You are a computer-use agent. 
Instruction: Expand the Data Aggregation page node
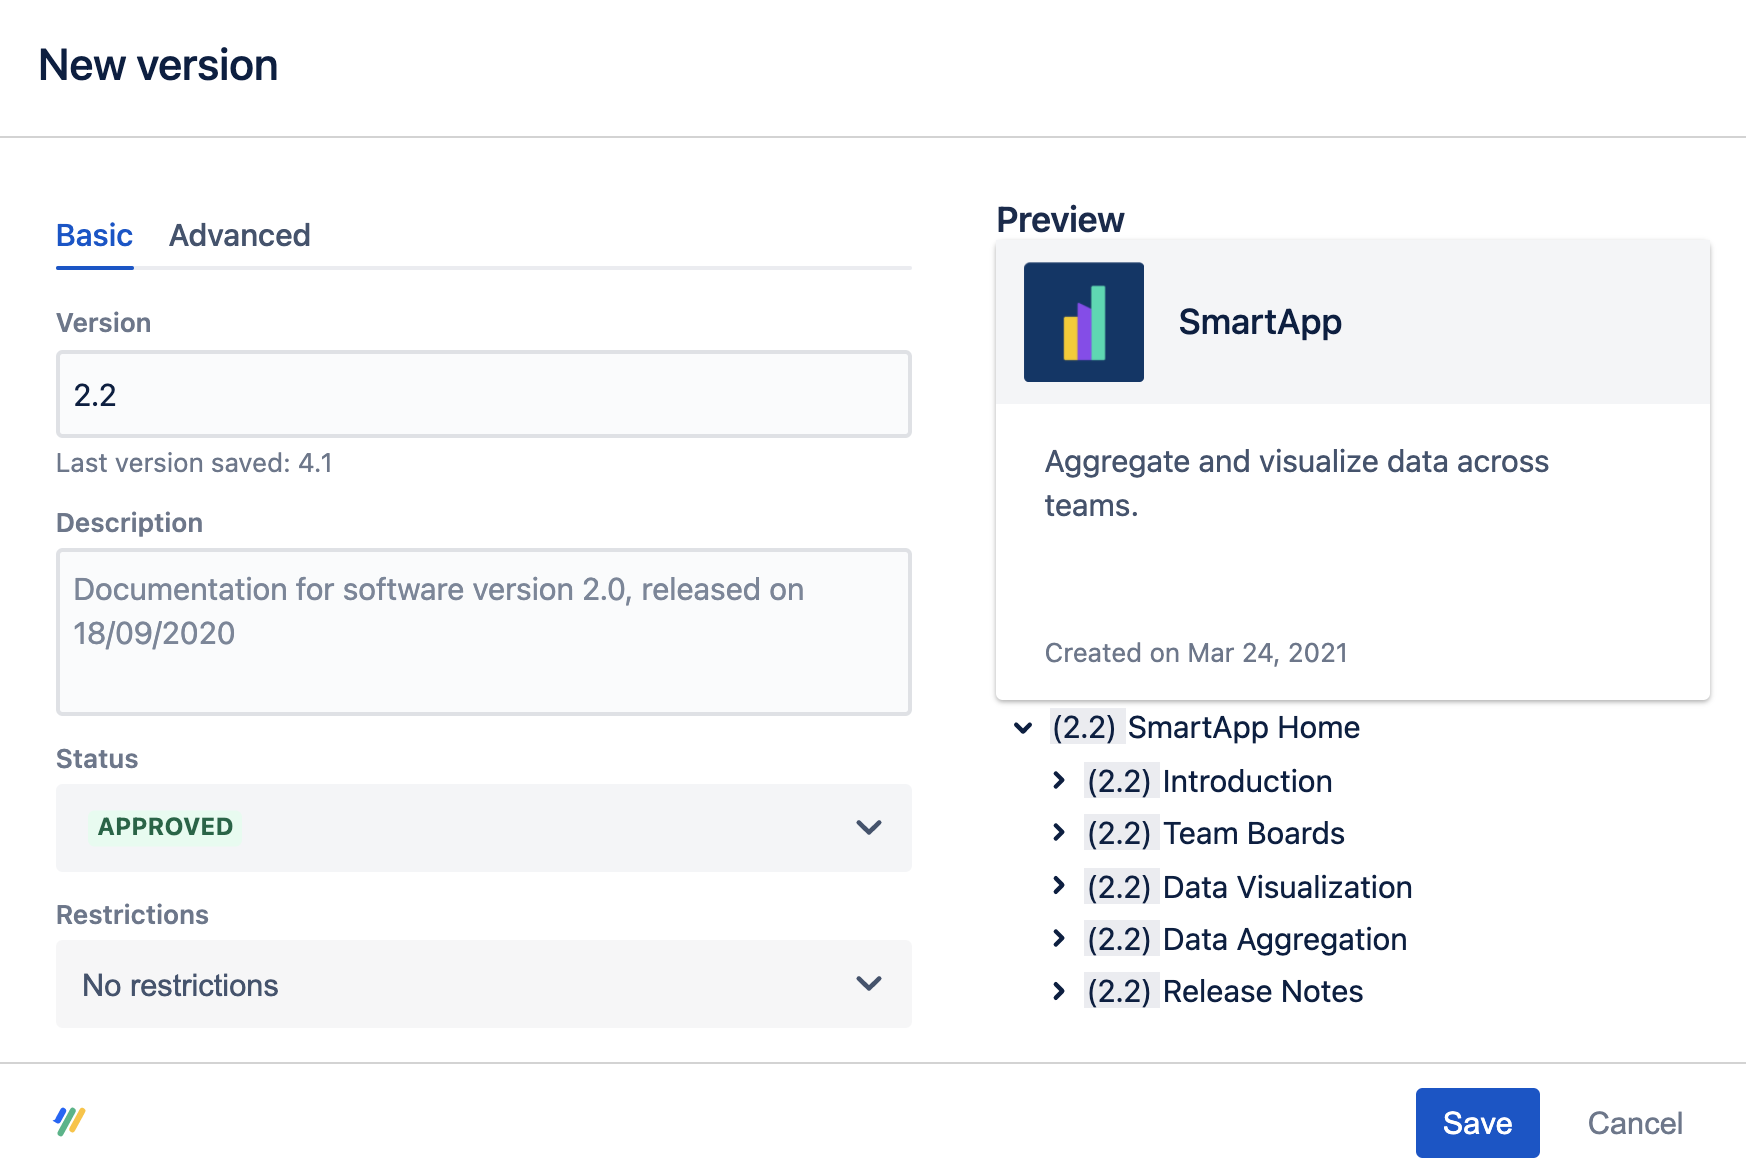[1058, 939]
